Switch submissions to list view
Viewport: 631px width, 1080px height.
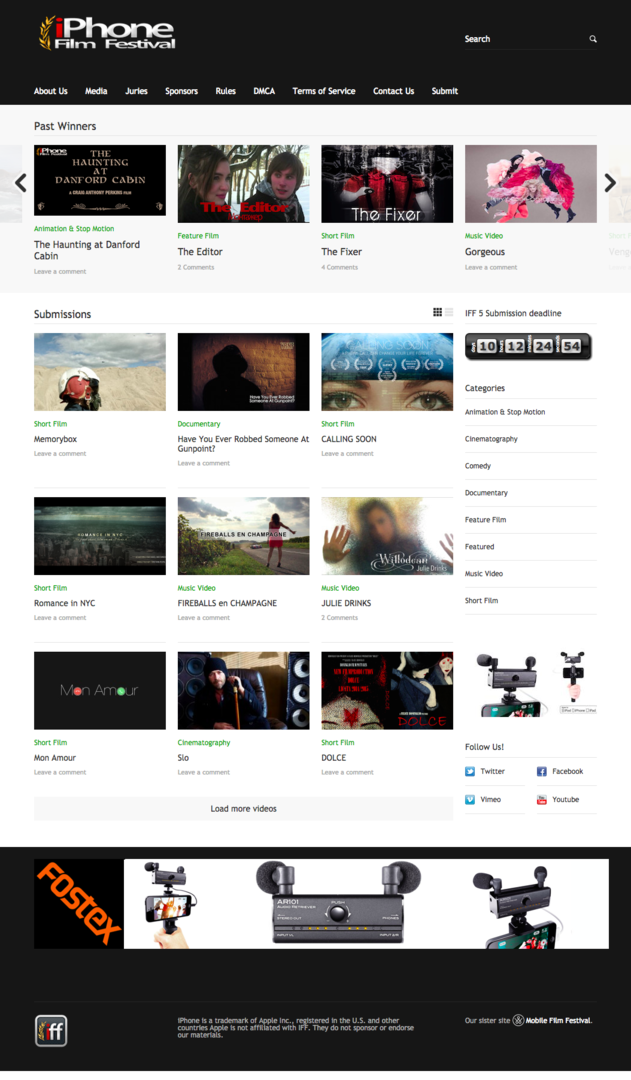[x=449, y=312]
